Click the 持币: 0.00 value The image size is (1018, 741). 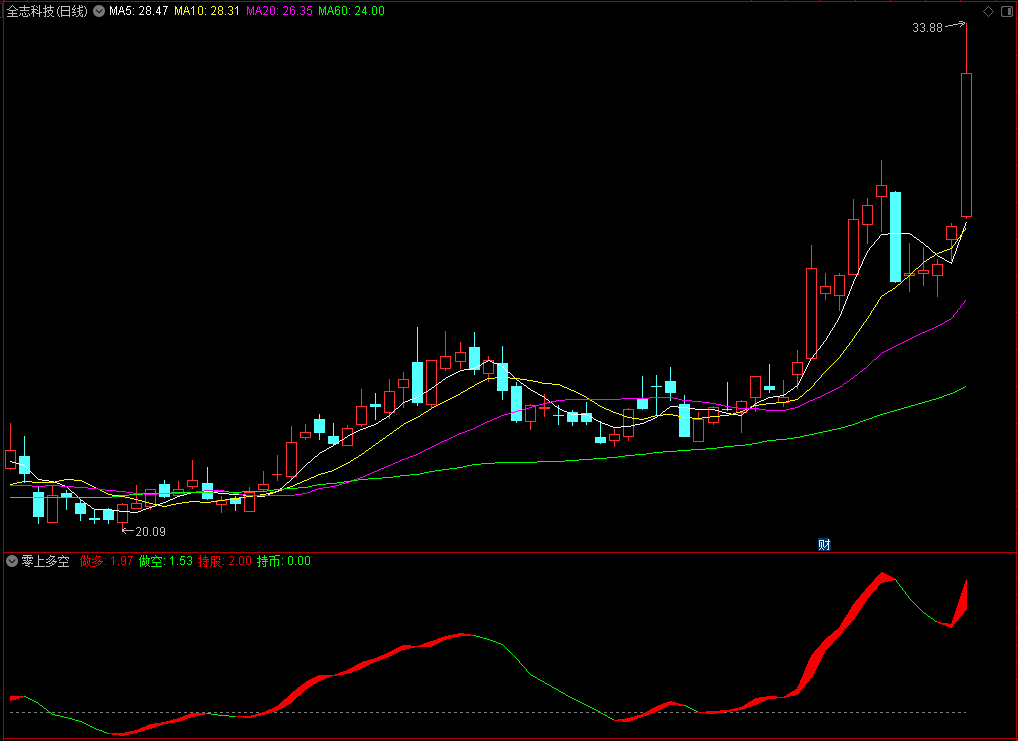click(x=284, y=561)
